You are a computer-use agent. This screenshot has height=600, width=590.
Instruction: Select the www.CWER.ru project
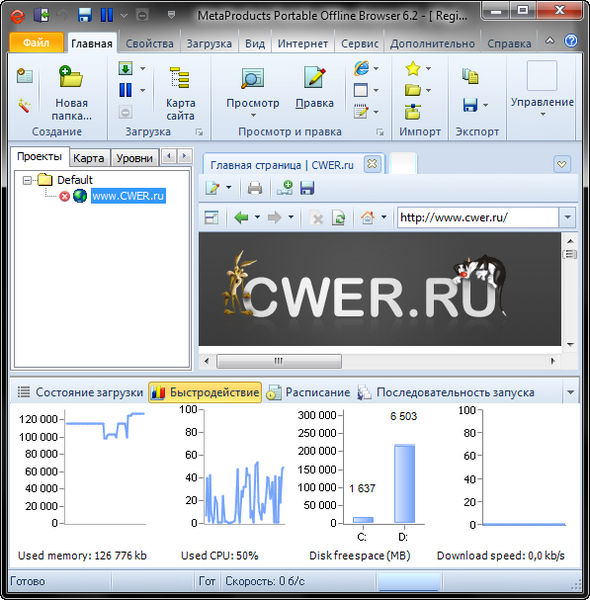[128, 196]
